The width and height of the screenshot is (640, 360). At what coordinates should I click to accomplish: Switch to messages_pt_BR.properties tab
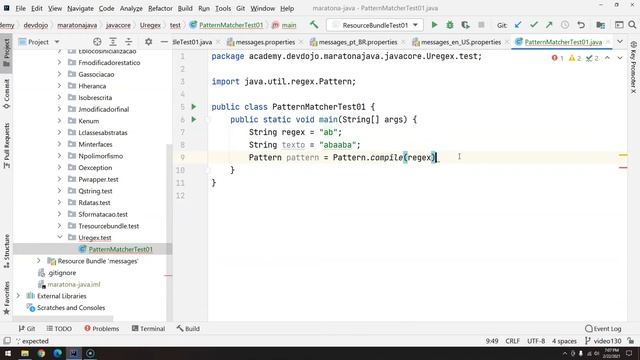(x=358, y=42)
